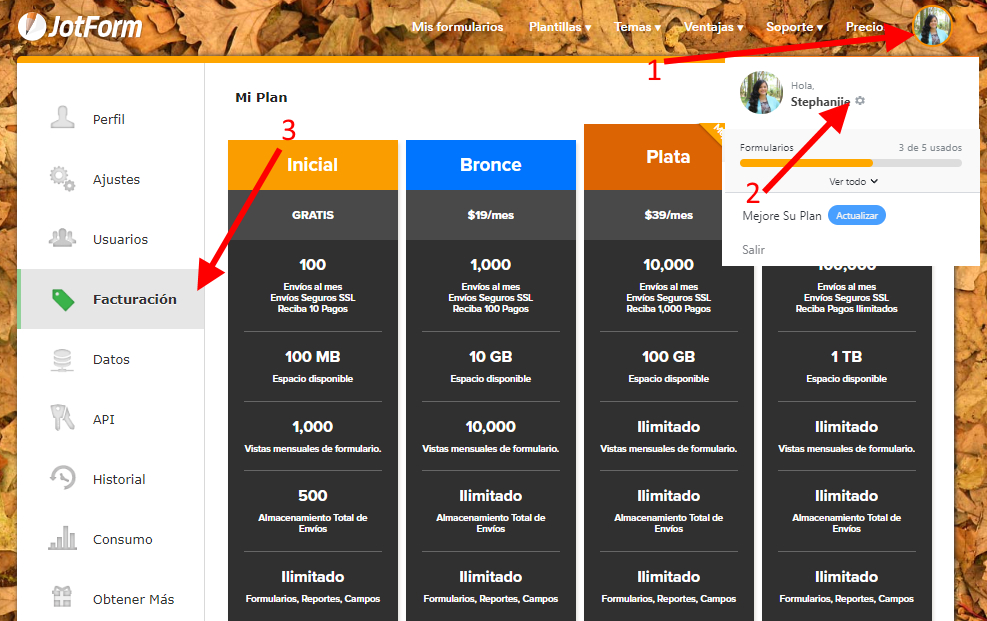Select the Ajustes gears icon
Screen dimensions: 987x621
[x=62, y=178]
